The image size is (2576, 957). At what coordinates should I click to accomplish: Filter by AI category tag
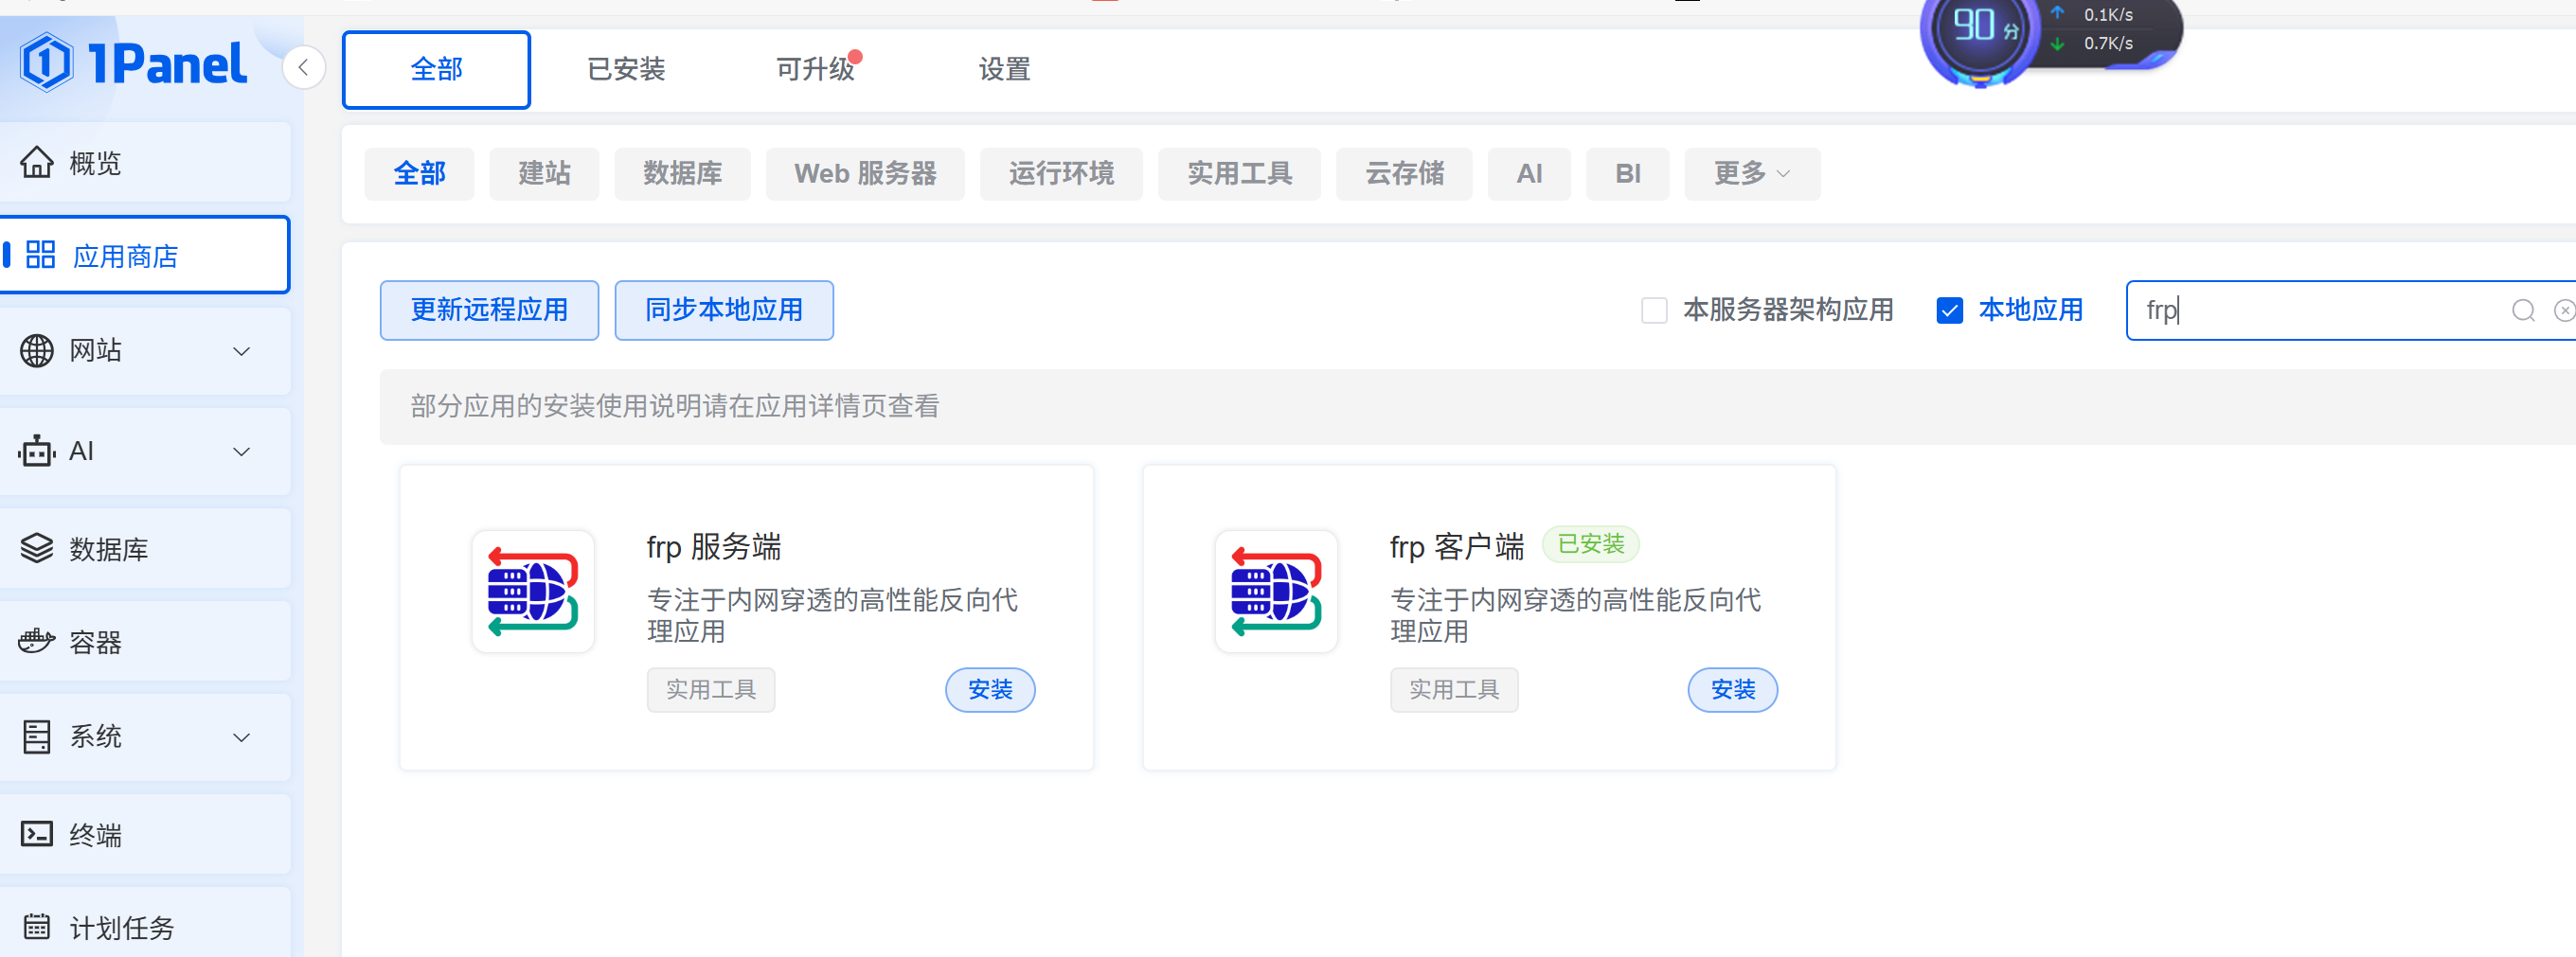coord(1529,174)
